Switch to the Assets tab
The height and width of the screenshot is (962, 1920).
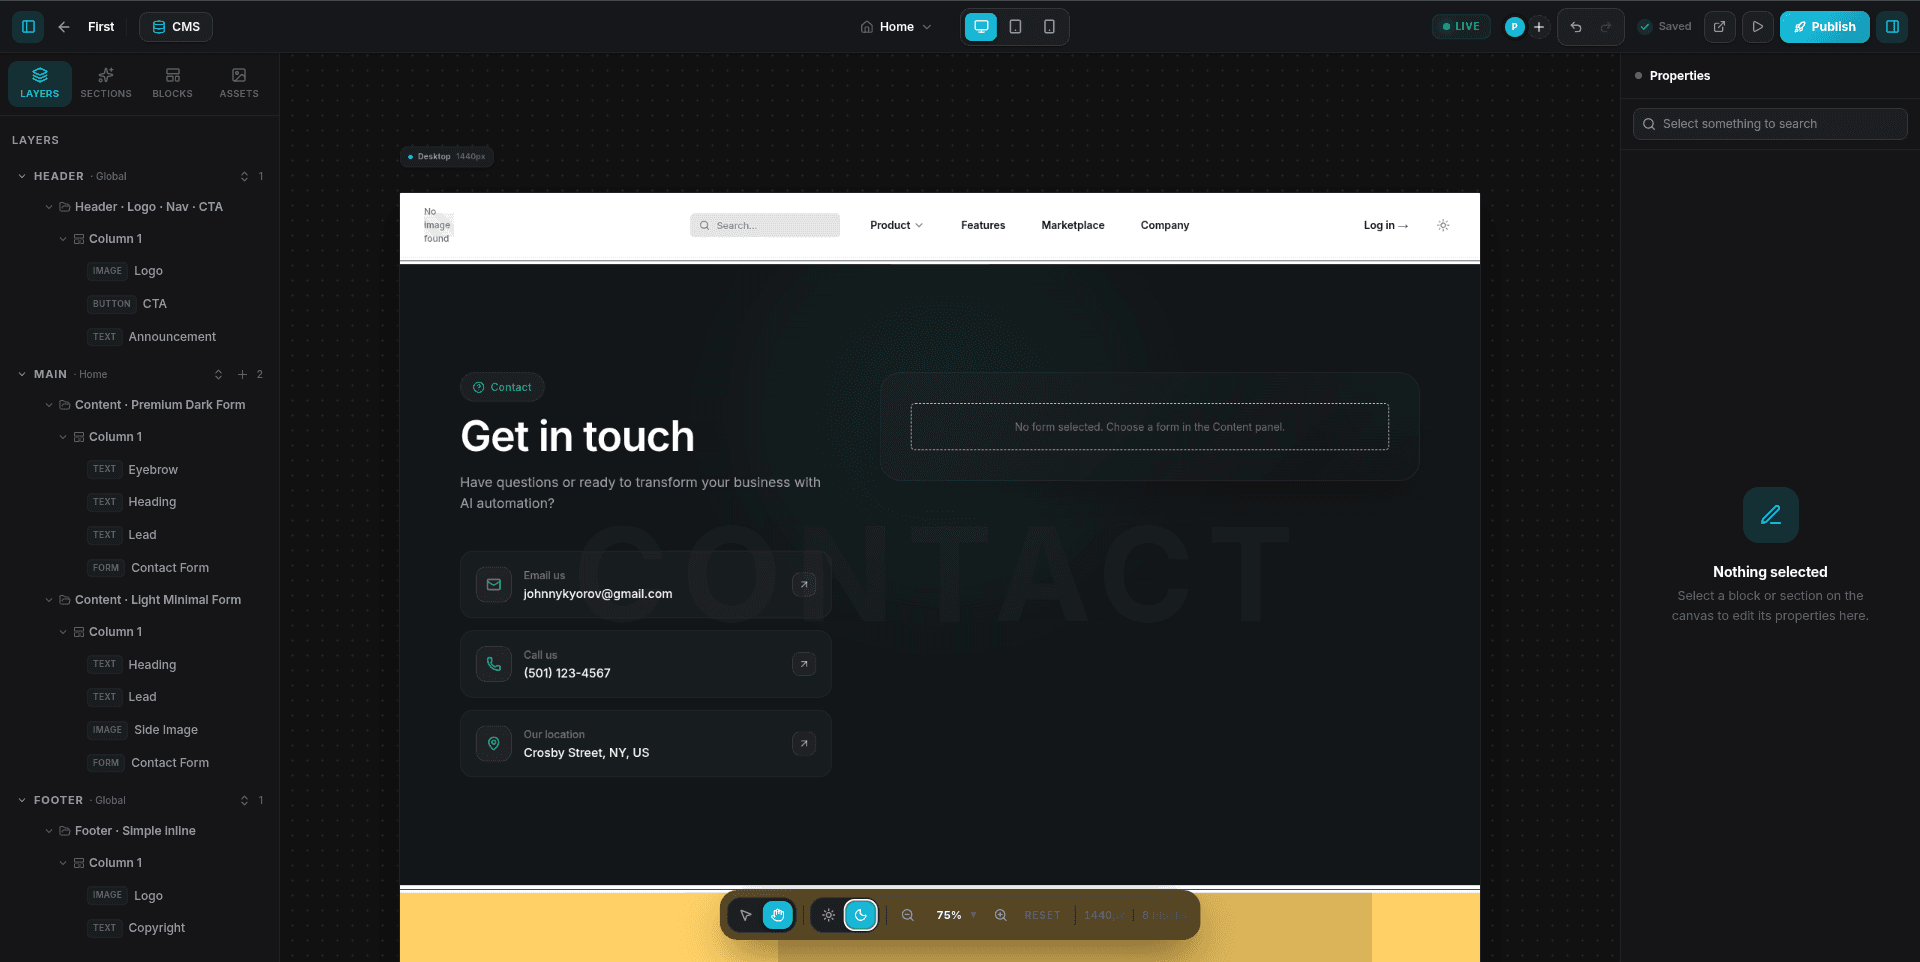(239, 83)
